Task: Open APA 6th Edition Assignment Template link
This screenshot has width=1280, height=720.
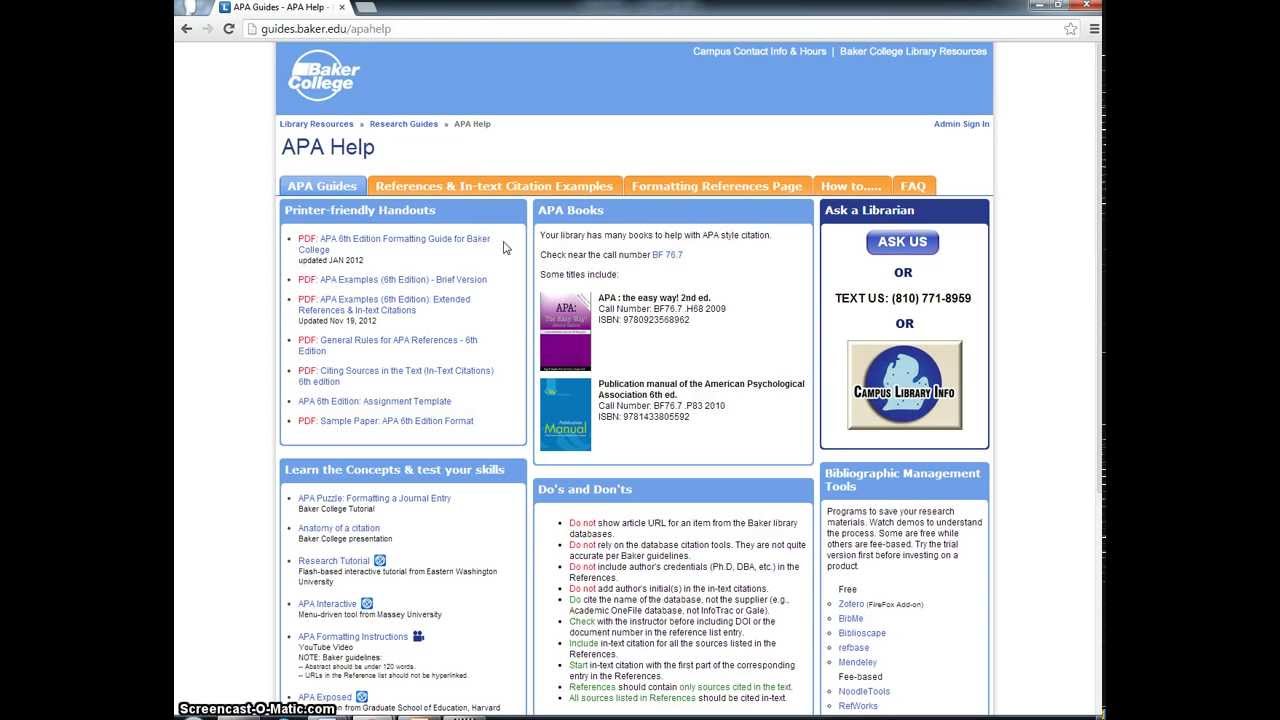Action: [374, 401]
